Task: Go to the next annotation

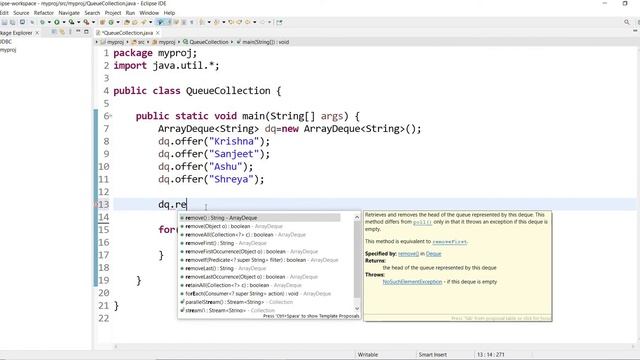Action: [202, 22]
